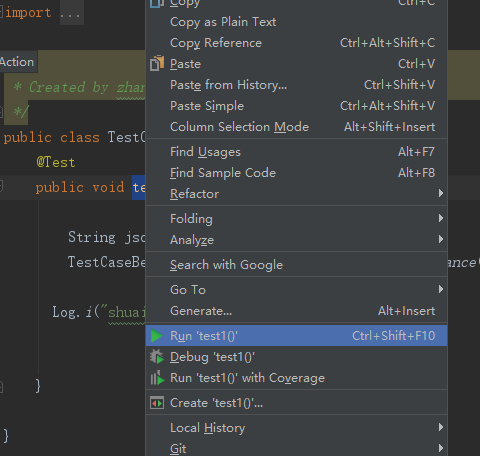480x456 pixels.
Task: Click the @Test annotation in editor
Action: [56, 162]
